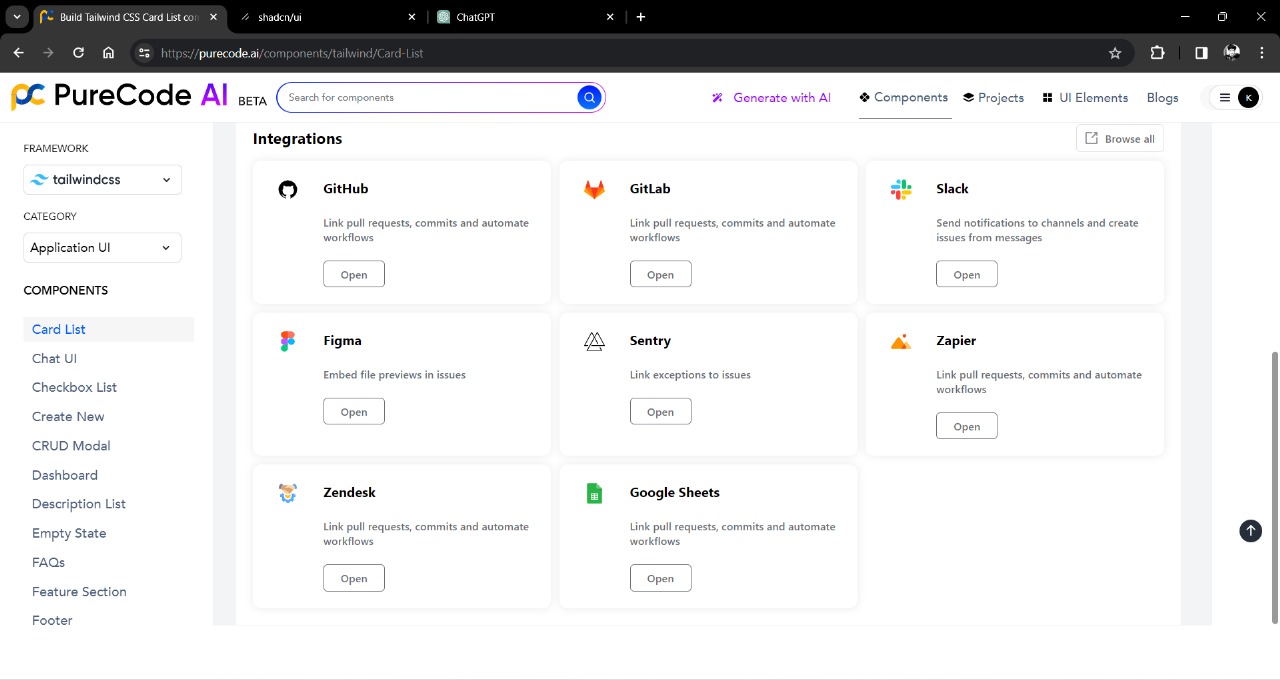
Task: Toggle the browser side panel icon
Action: tap(1201, 53)
